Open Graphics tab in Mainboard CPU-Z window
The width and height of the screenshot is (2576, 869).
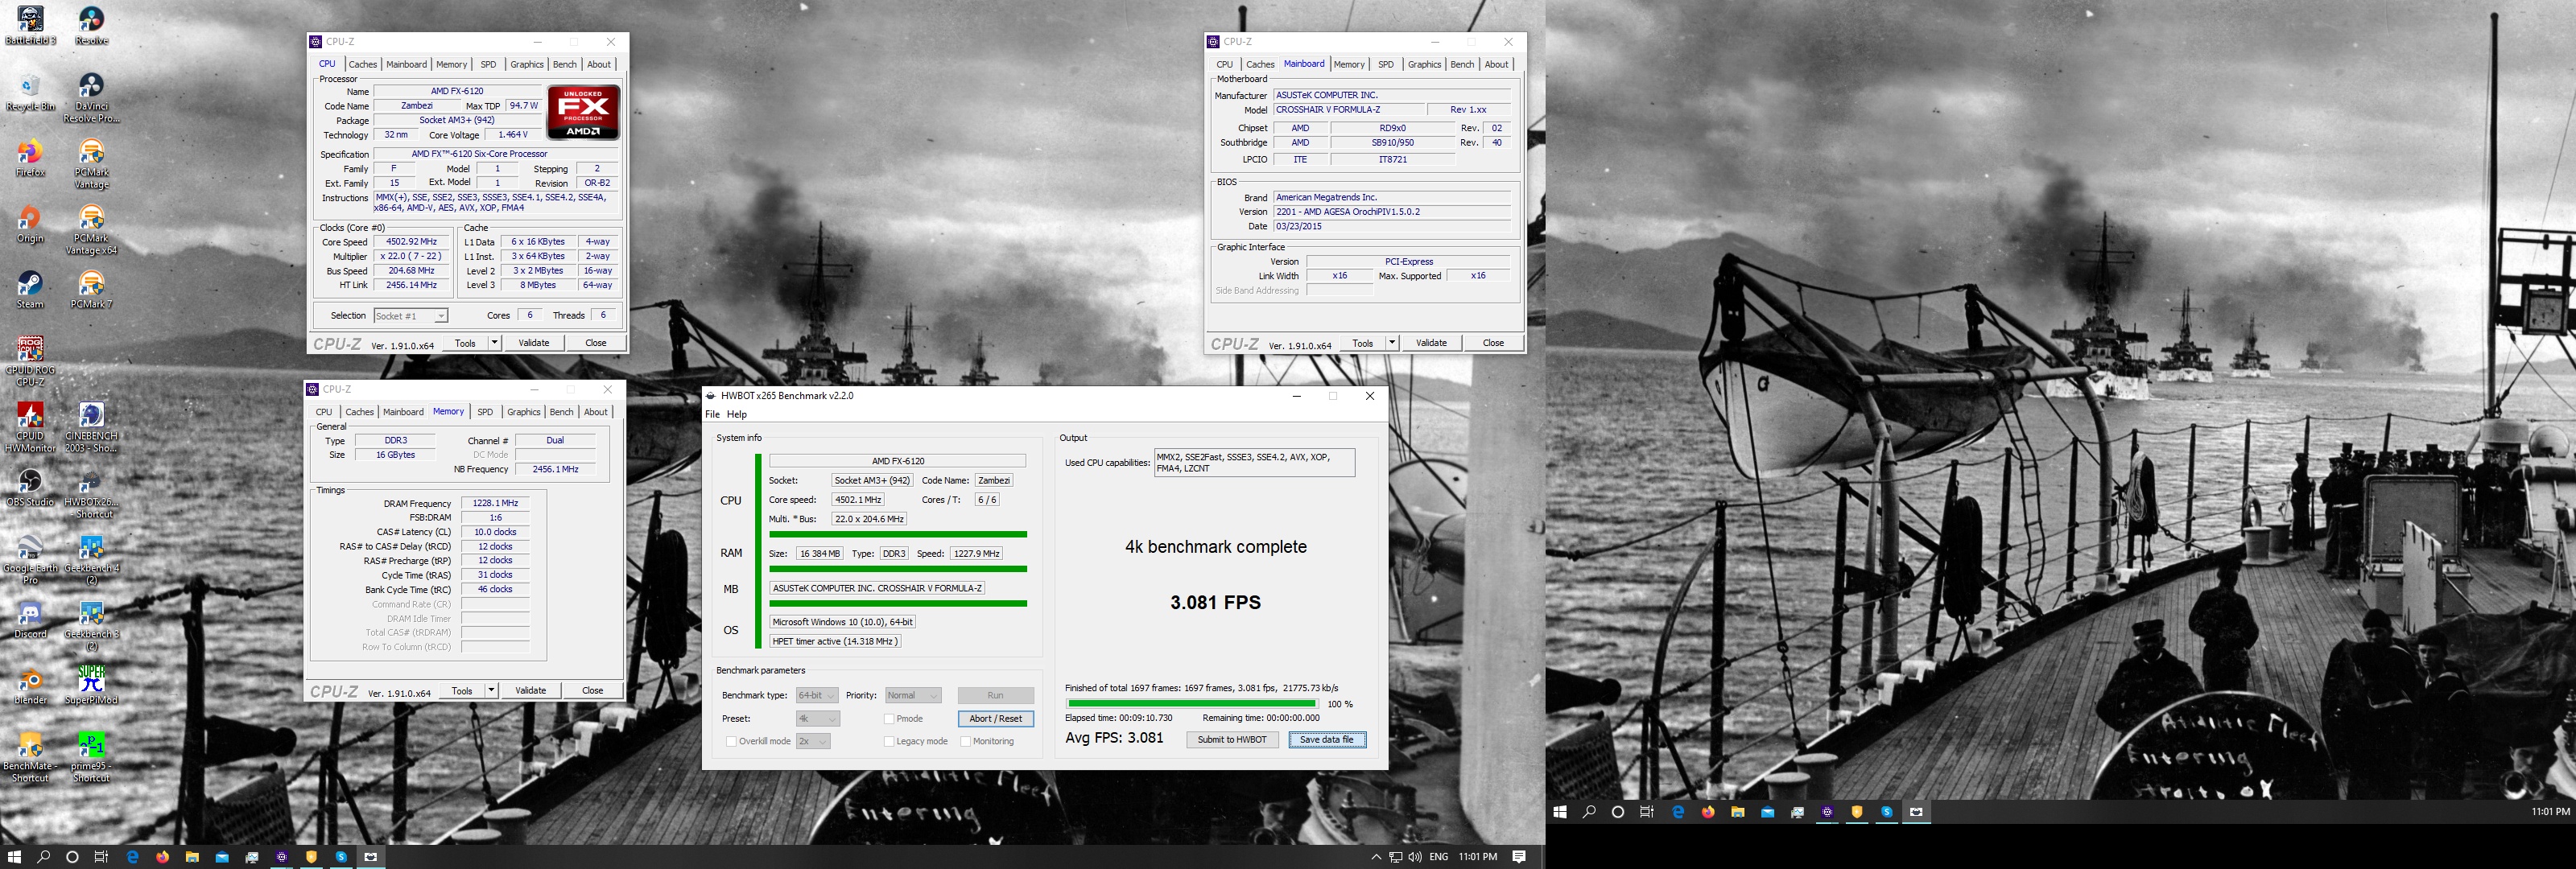(x=1424, y=65)
